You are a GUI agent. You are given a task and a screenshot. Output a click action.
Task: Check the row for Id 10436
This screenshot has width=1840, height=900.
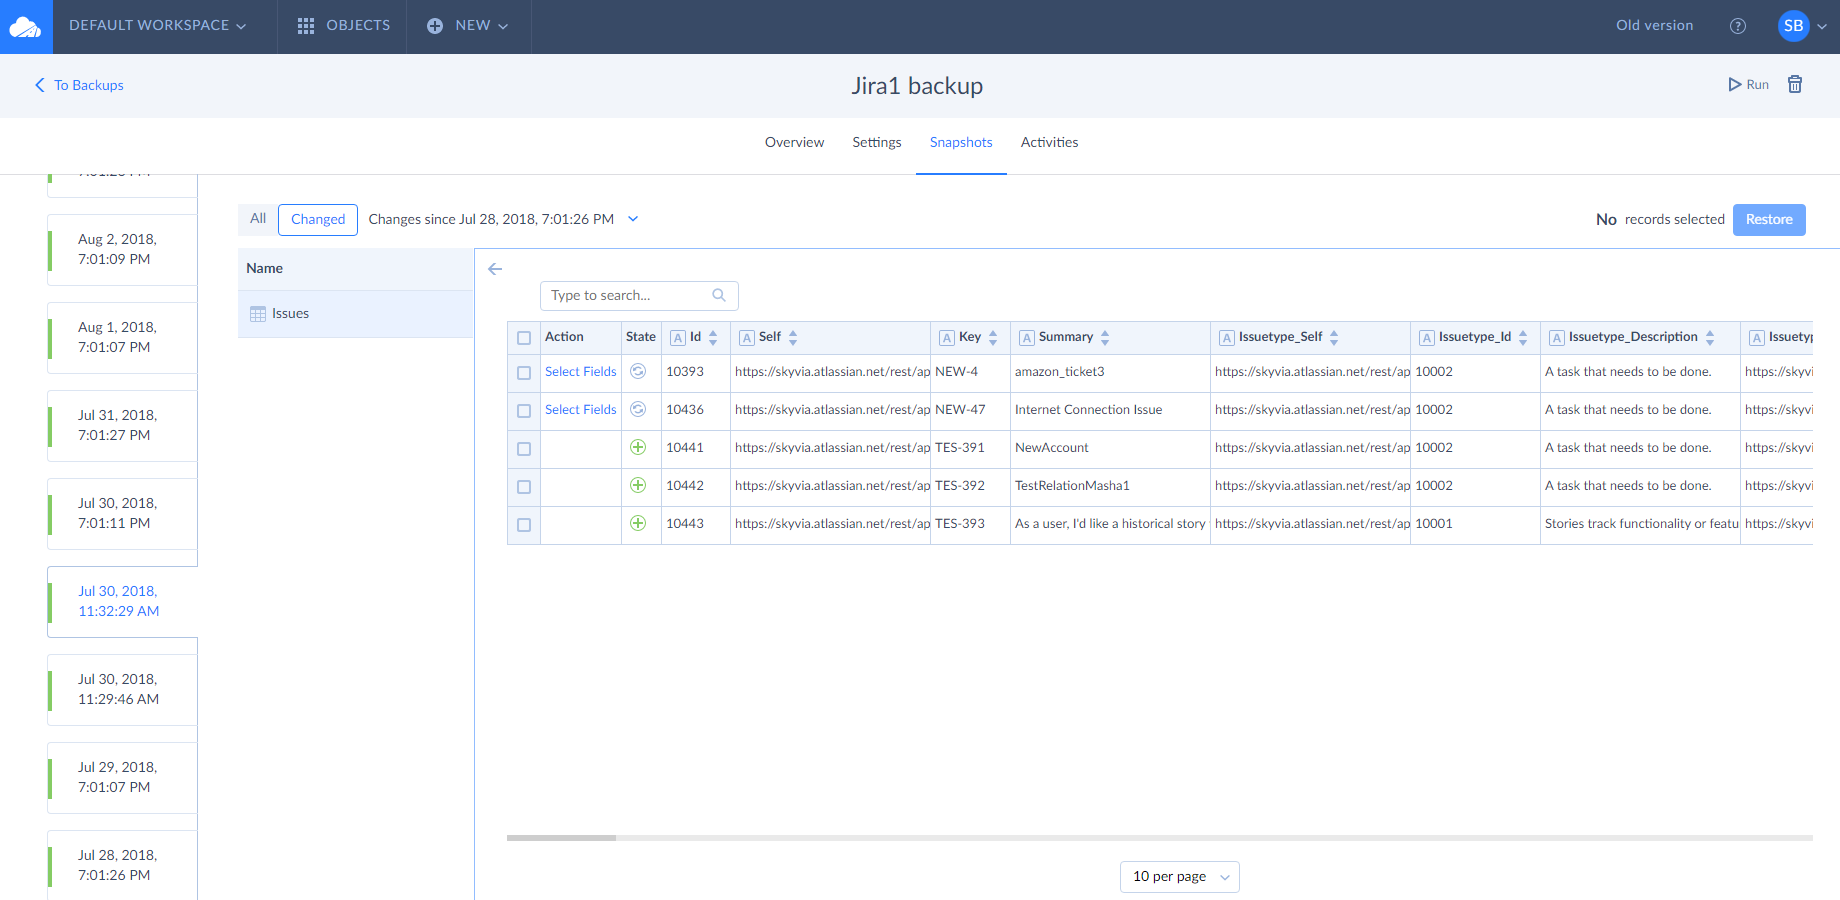click(524, 411)
